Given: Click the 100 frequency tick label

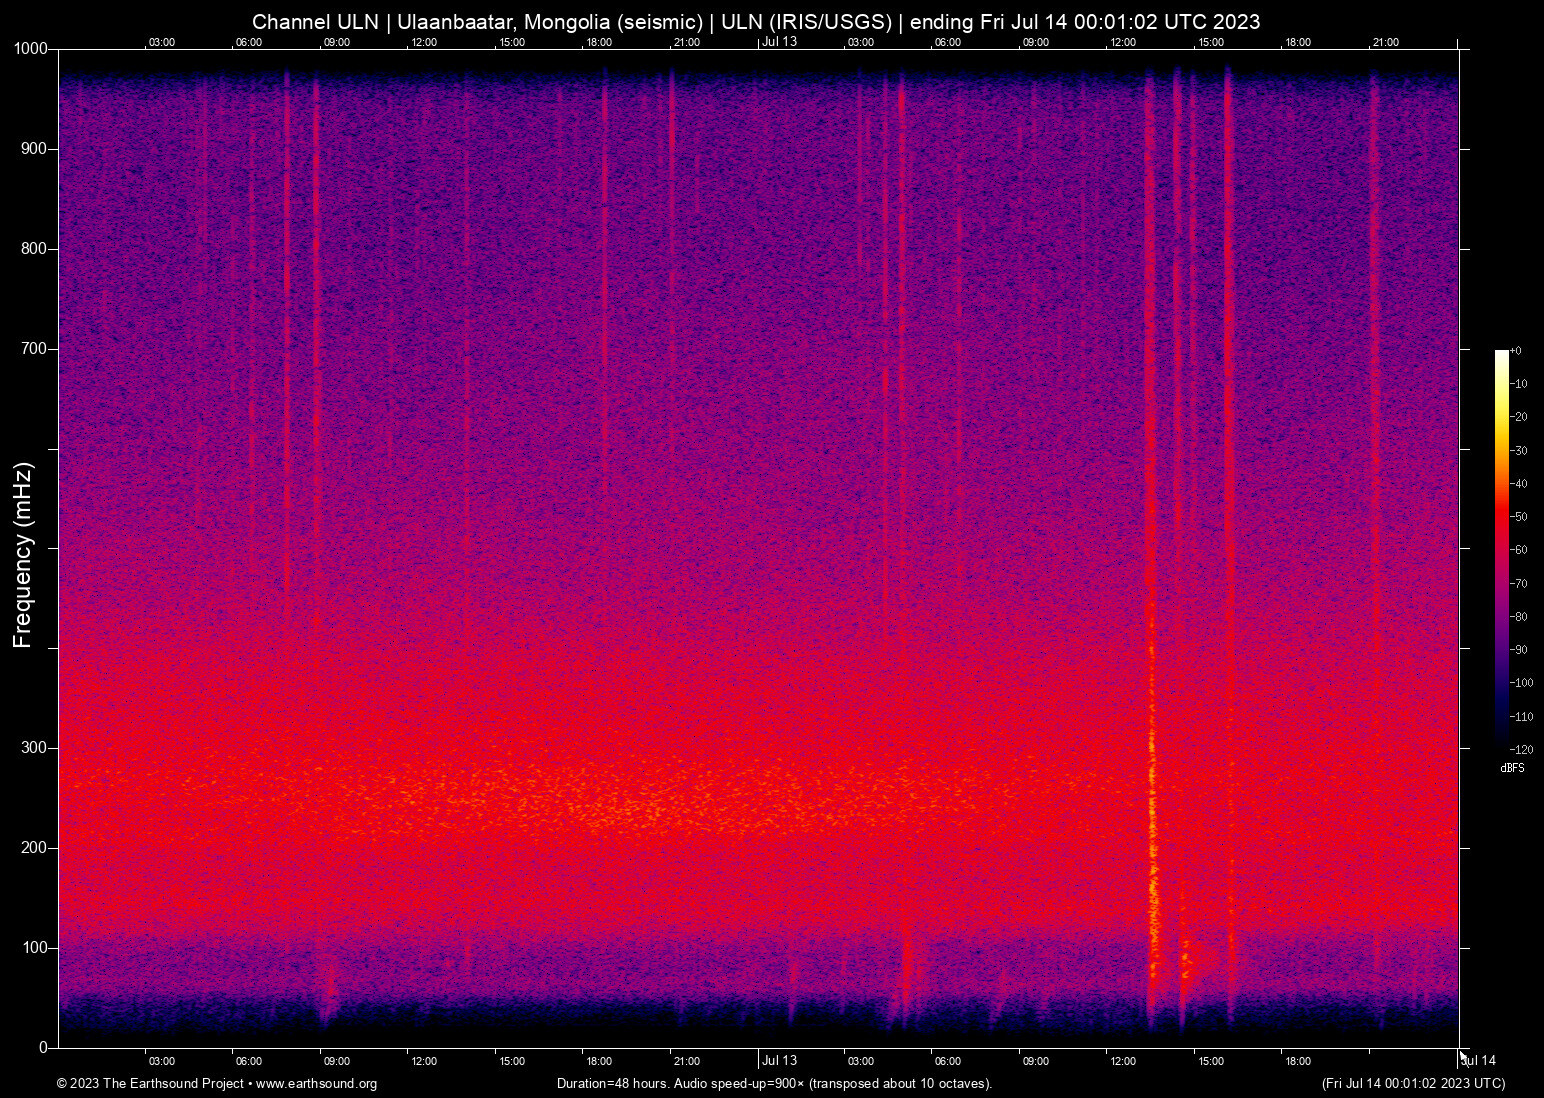Looking at the screenshot, I should coord(32,944).
